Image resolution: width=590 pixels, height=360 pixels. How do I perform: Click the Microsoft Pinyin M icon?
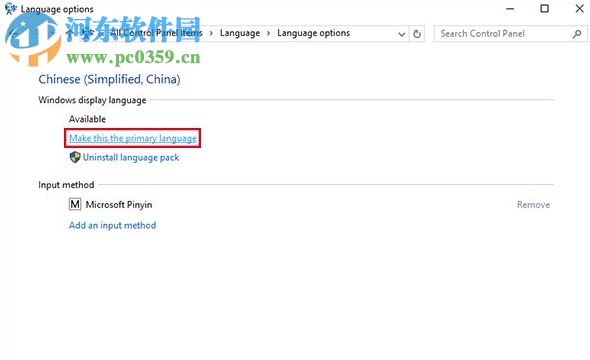pyautogui.click(x=75, y=204)
